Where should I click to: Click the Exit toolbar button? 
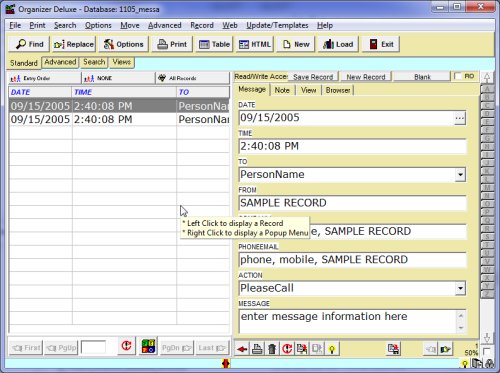click(x=381, y=44)
